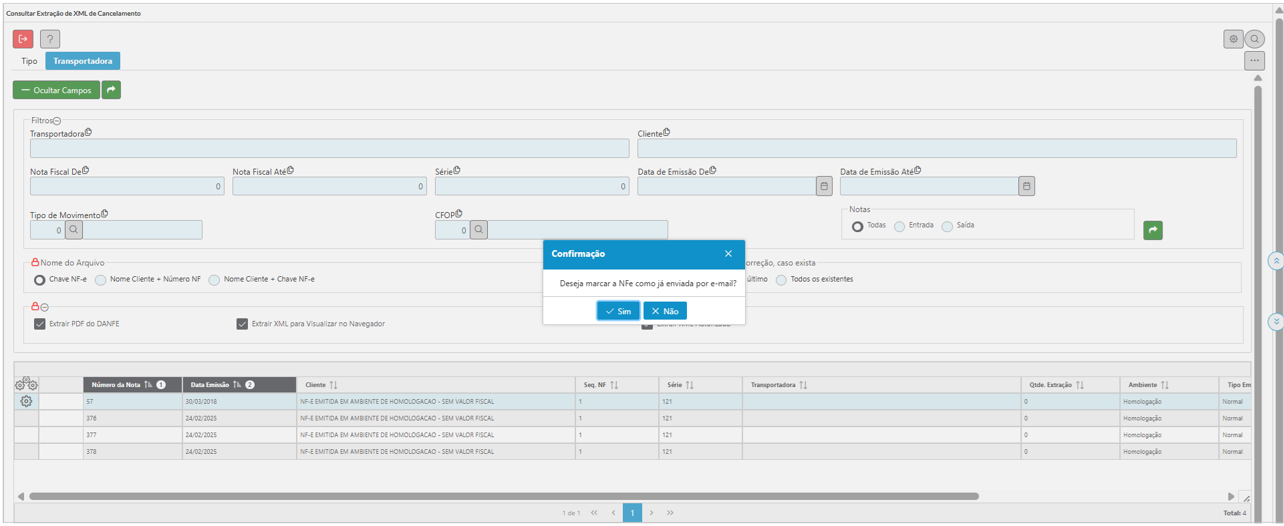Viewport: 1284px width, 526px height.
Task: Toggle Extrair XML para Visualizar no Navegador
Action: [x=242, y=324]
